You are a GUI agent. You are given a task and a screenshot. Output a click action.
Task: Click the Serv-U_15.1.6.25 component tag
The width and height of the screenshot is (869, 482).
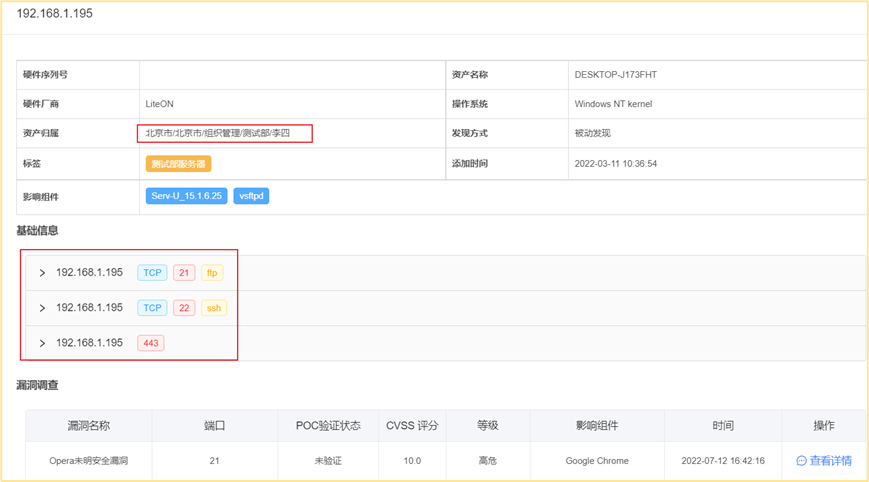tap(186, 196)
